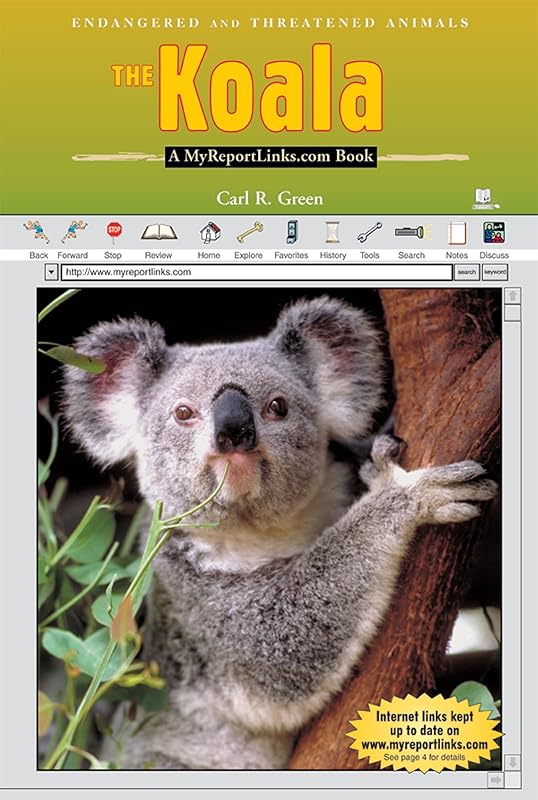
Task: Open the History hourglass icon
Action: (x=332, y=232)
